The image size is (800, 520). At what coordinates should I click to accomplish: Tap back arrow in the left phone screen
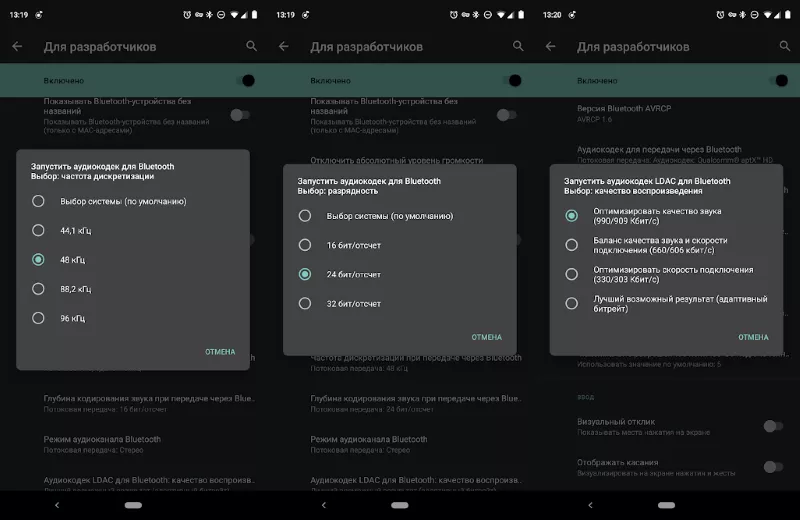(17, 46)
